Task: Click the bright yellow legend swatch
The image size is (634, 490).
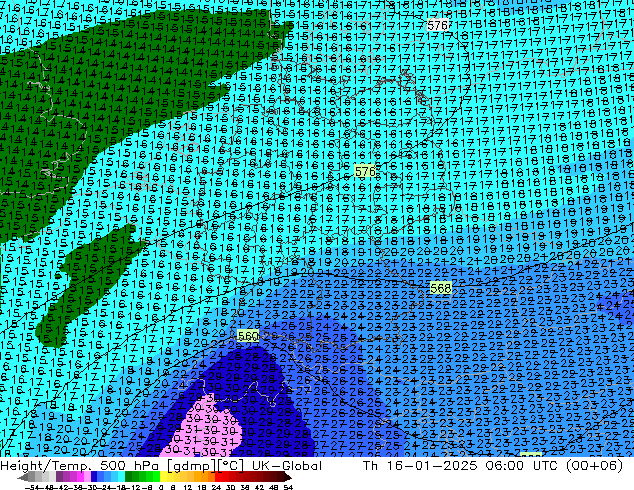Action: [163, 477]
